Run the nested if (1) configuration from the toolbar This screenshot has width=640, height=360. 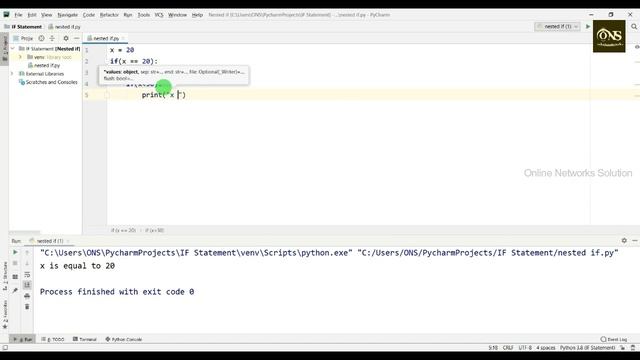click(x=588, y=27)
